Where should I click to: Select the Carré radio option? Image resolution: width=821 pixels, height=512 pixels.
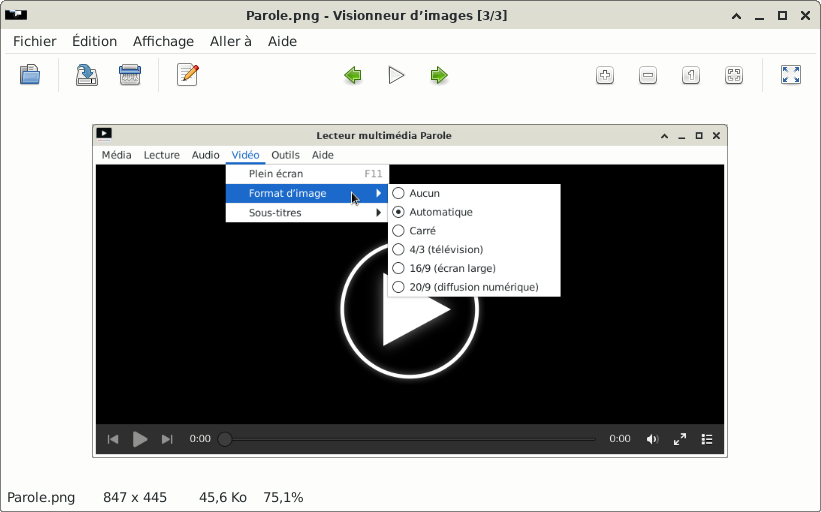point(398,231)
